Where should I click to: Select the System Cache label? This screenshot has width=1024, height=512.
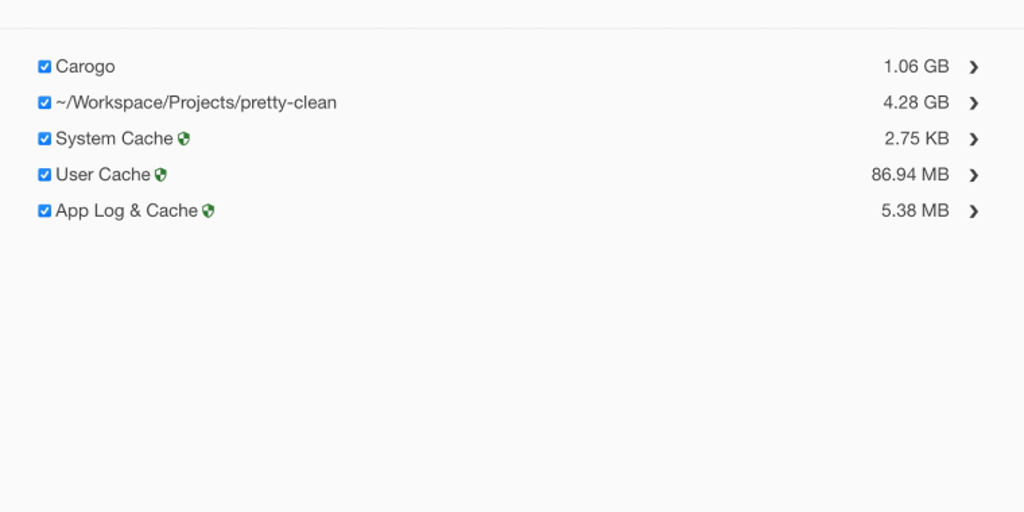point(114,139)
